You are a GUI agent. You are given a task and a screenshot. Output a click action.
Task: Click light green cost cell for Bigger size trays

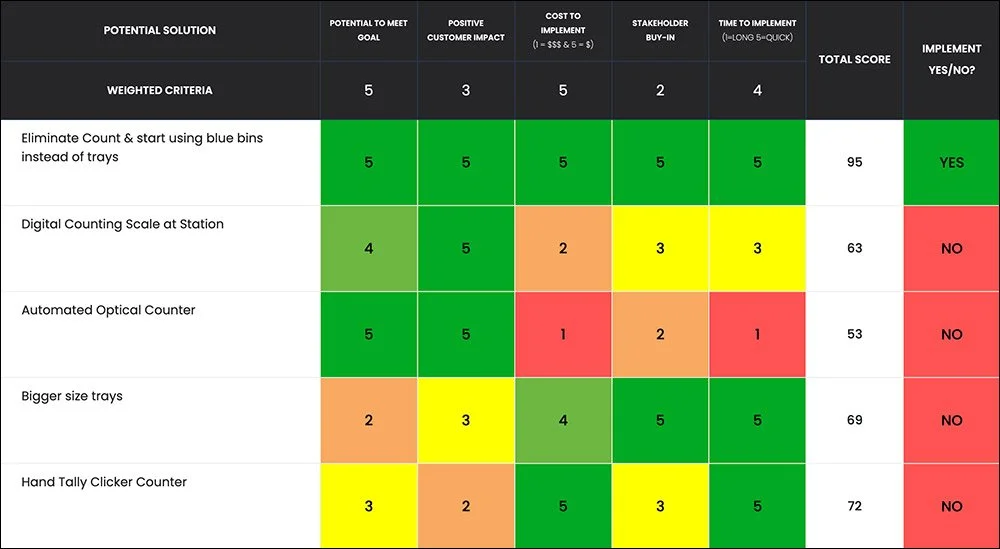tap(562, 420)
